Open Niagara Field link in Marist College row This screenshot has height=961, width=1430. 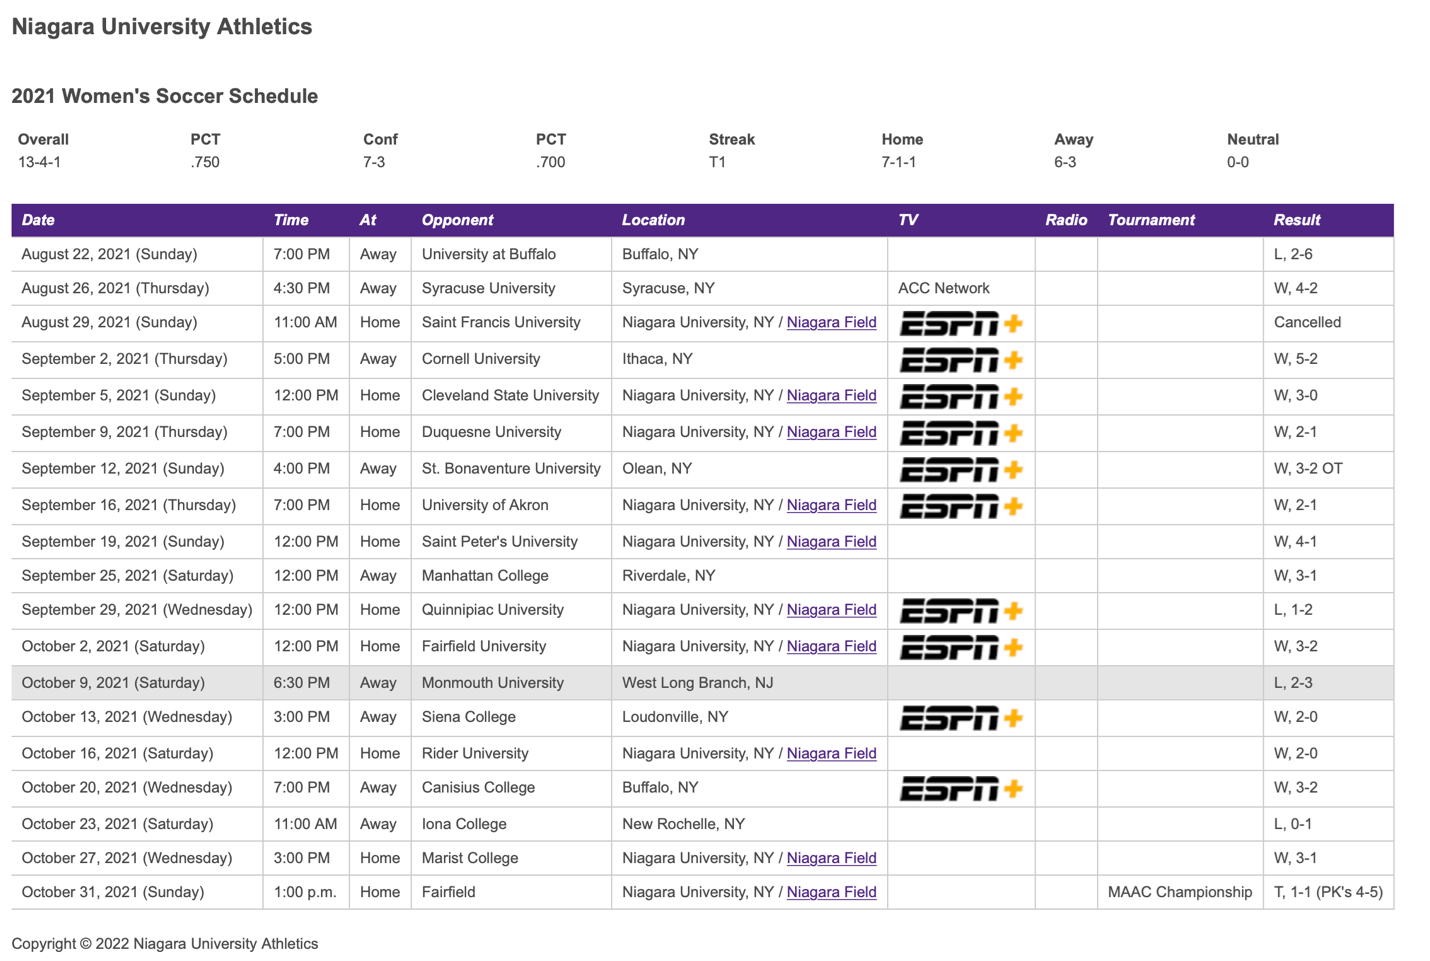pyautogui.click(x=831, y=858)
